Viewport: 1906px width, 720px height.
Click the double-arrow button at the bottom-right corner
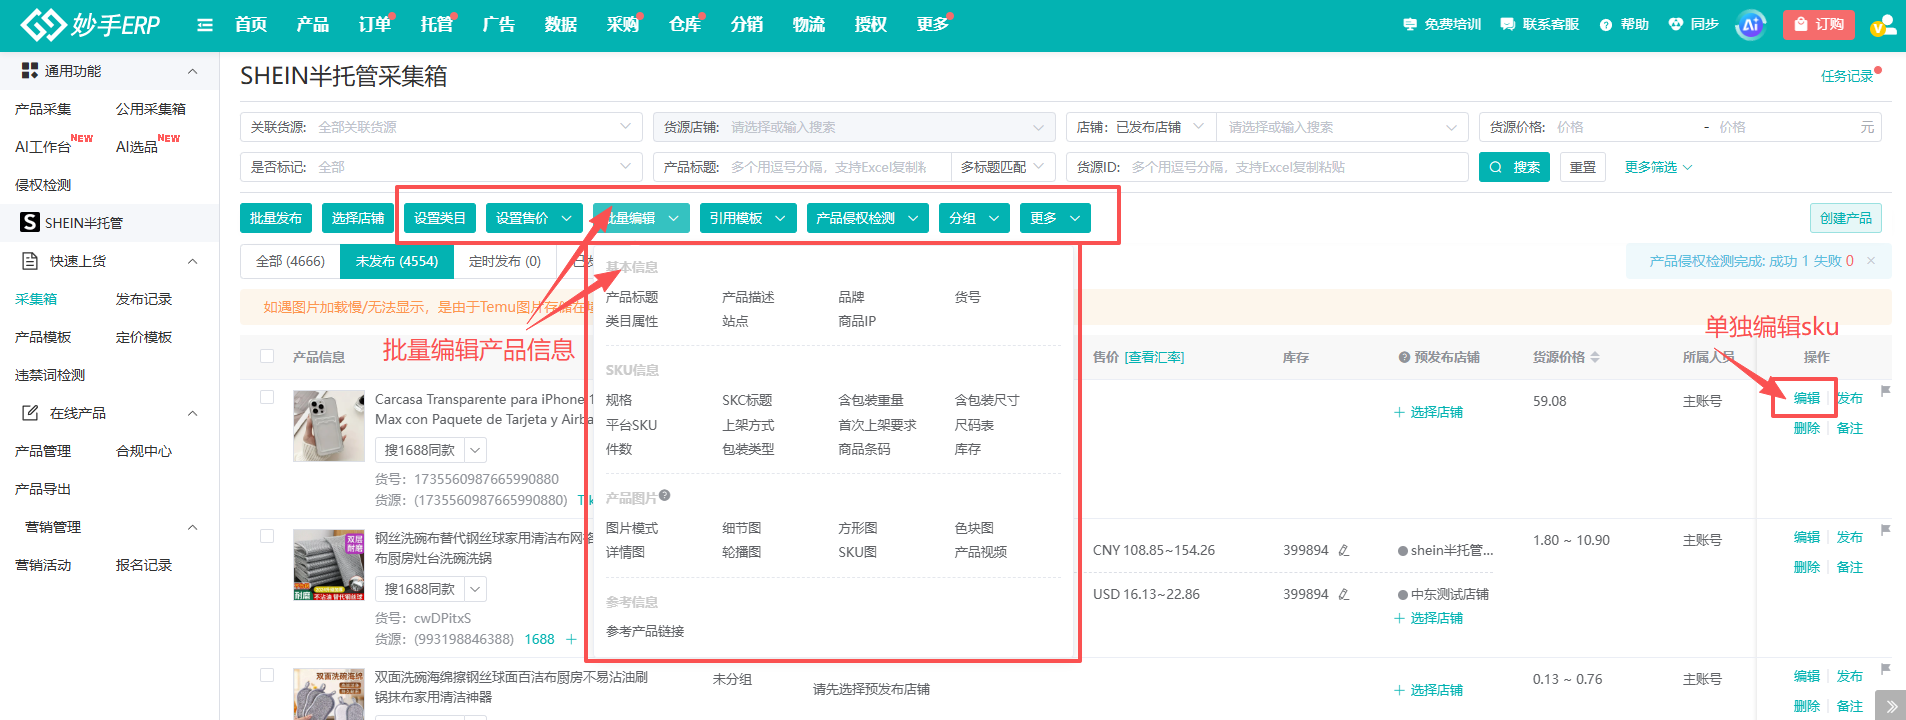pos(1891,706)
